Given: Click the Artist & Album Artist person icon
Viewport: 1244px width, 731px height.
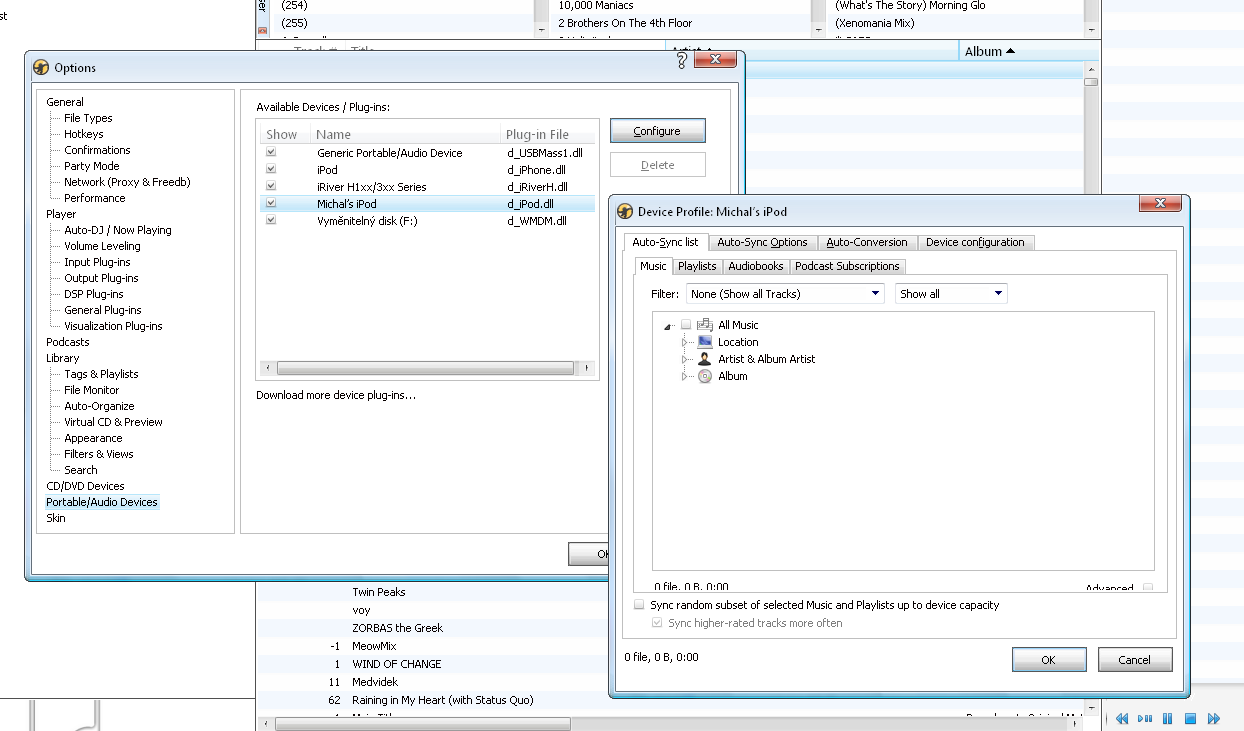Looking at the screenshot, I should point(705,359).
